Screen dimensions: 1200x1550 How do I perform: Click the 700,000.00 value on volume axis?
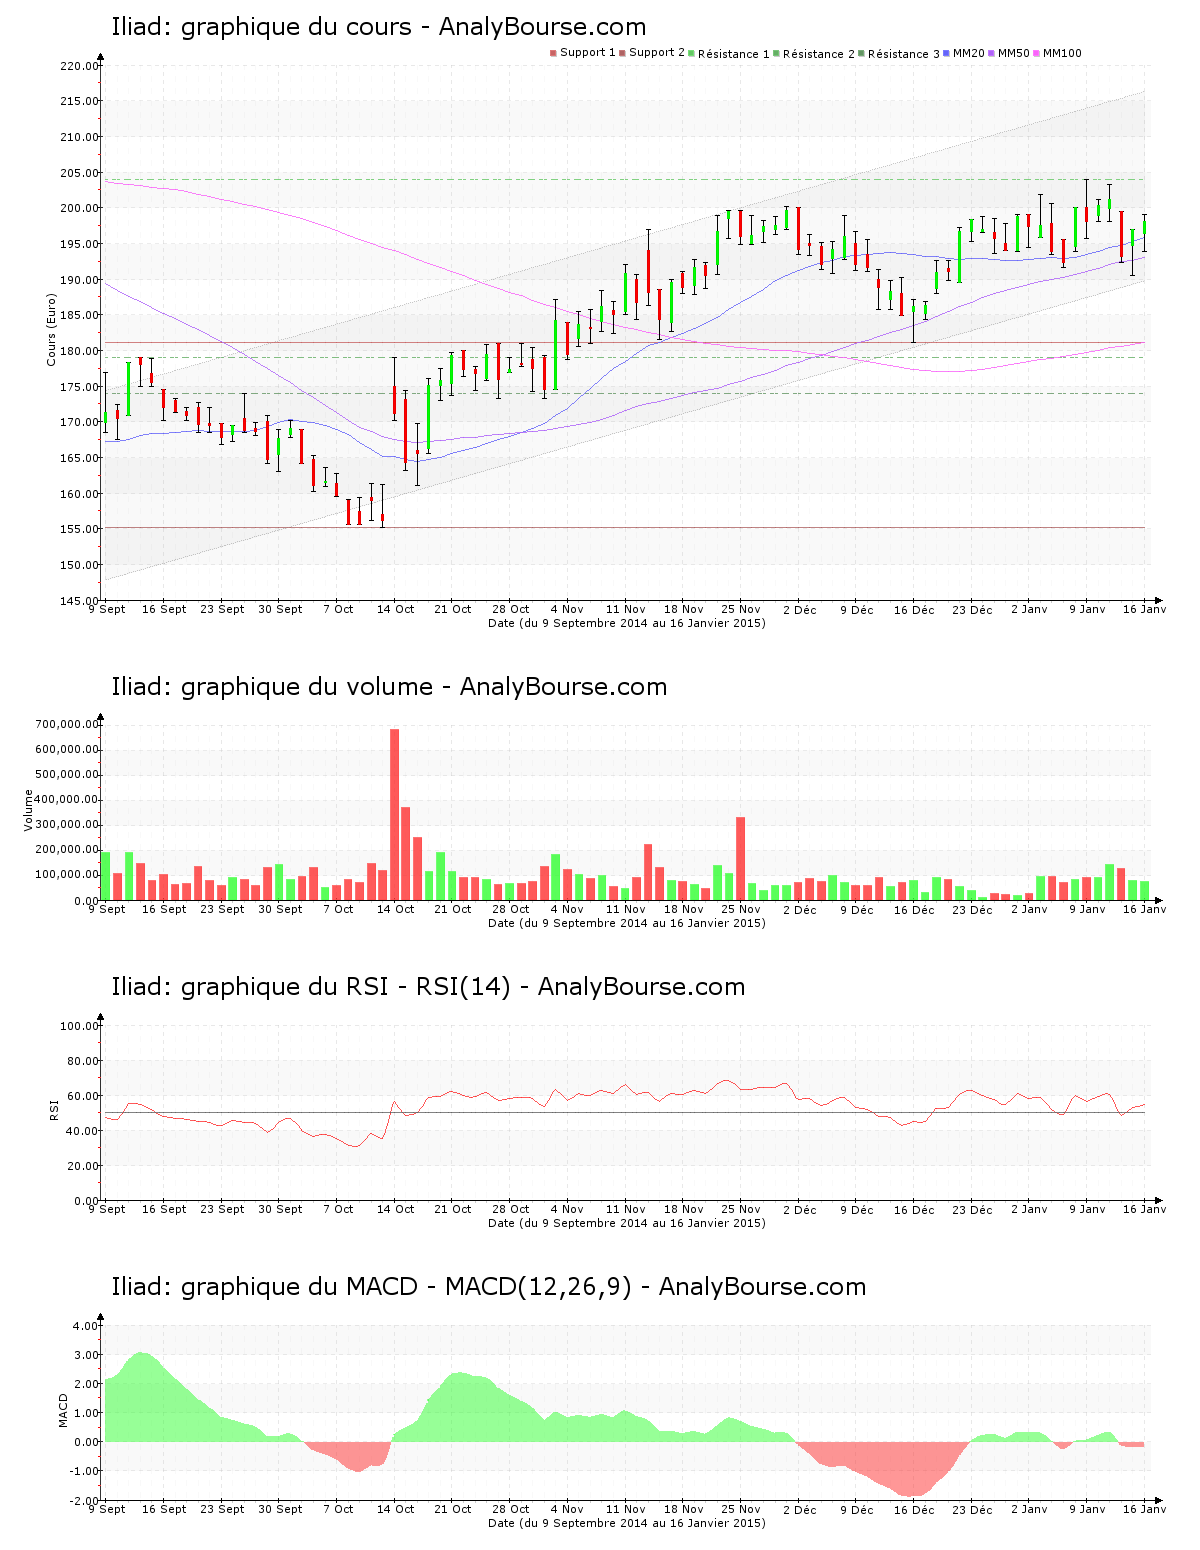[67, 724]
